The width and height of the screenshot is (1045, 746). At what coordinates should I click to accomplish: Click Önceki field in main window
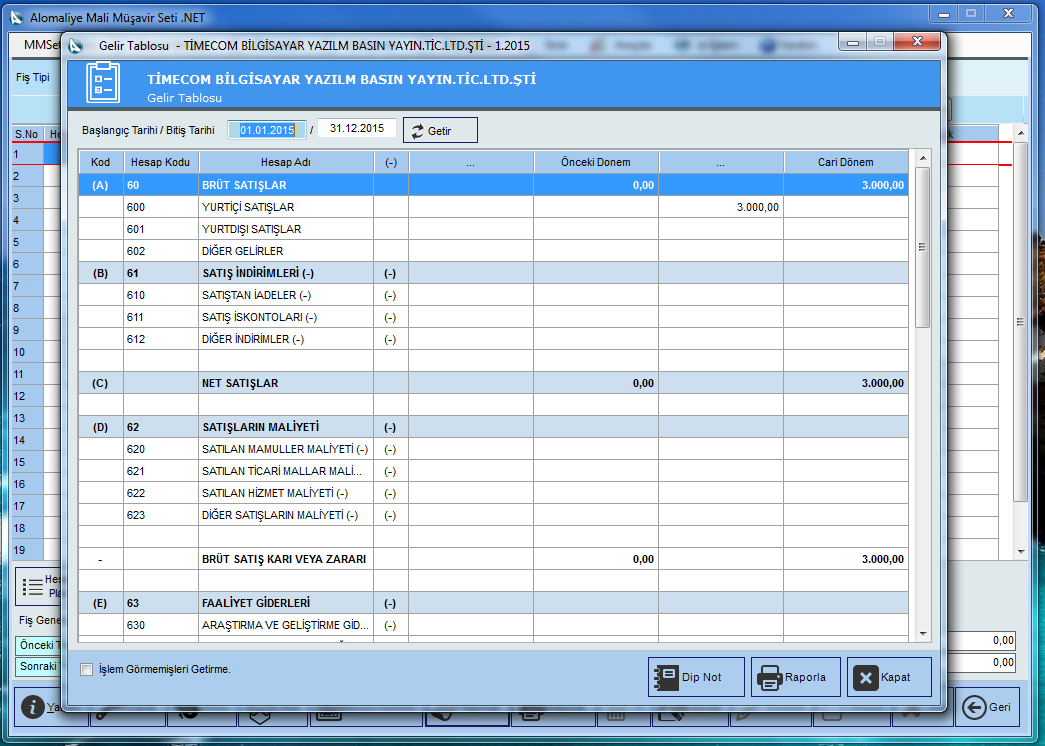(x=38, y=645)
